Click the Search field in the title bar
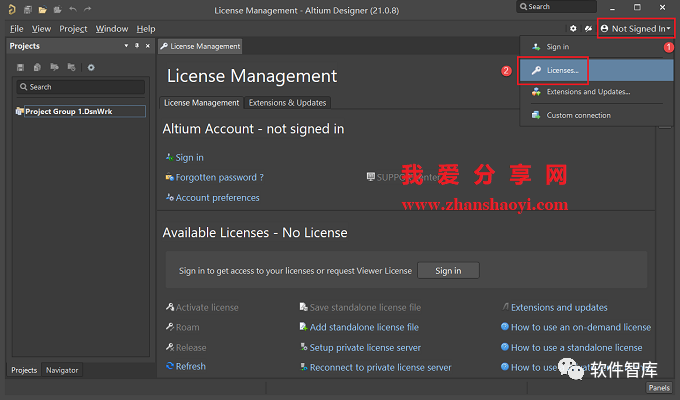Viewport: 680px width, 400px height. [x=556, y=7]
